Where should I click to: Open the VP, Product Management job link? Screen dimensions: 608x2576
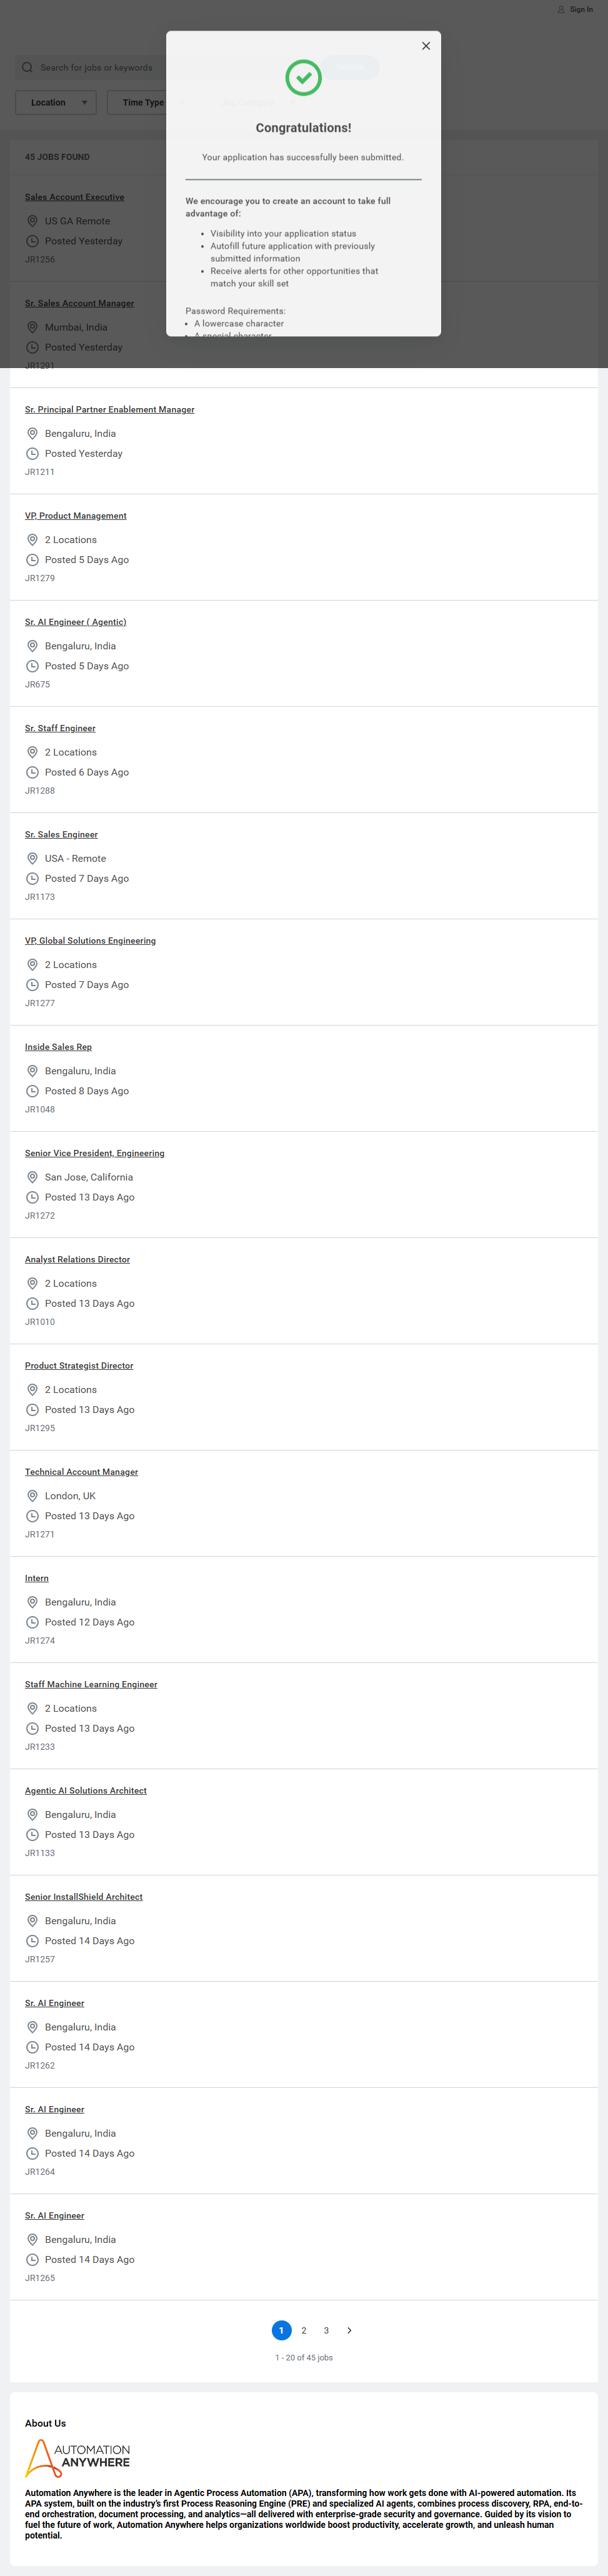click(76, 516)
